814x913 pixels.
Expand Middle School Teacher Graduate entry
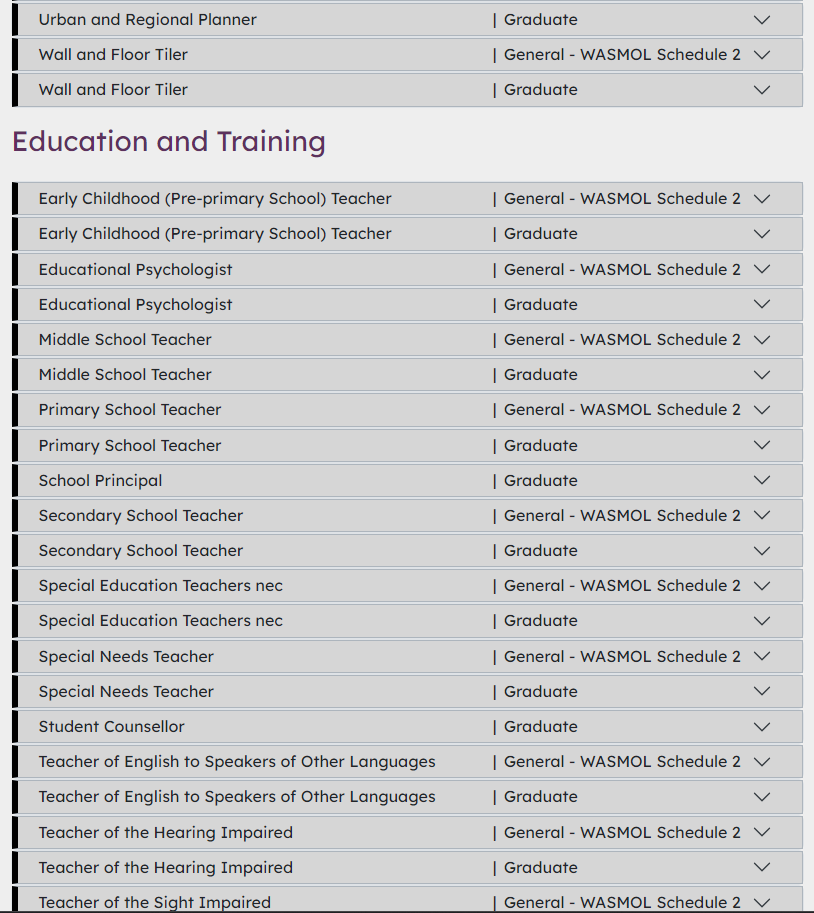point(762,375)
